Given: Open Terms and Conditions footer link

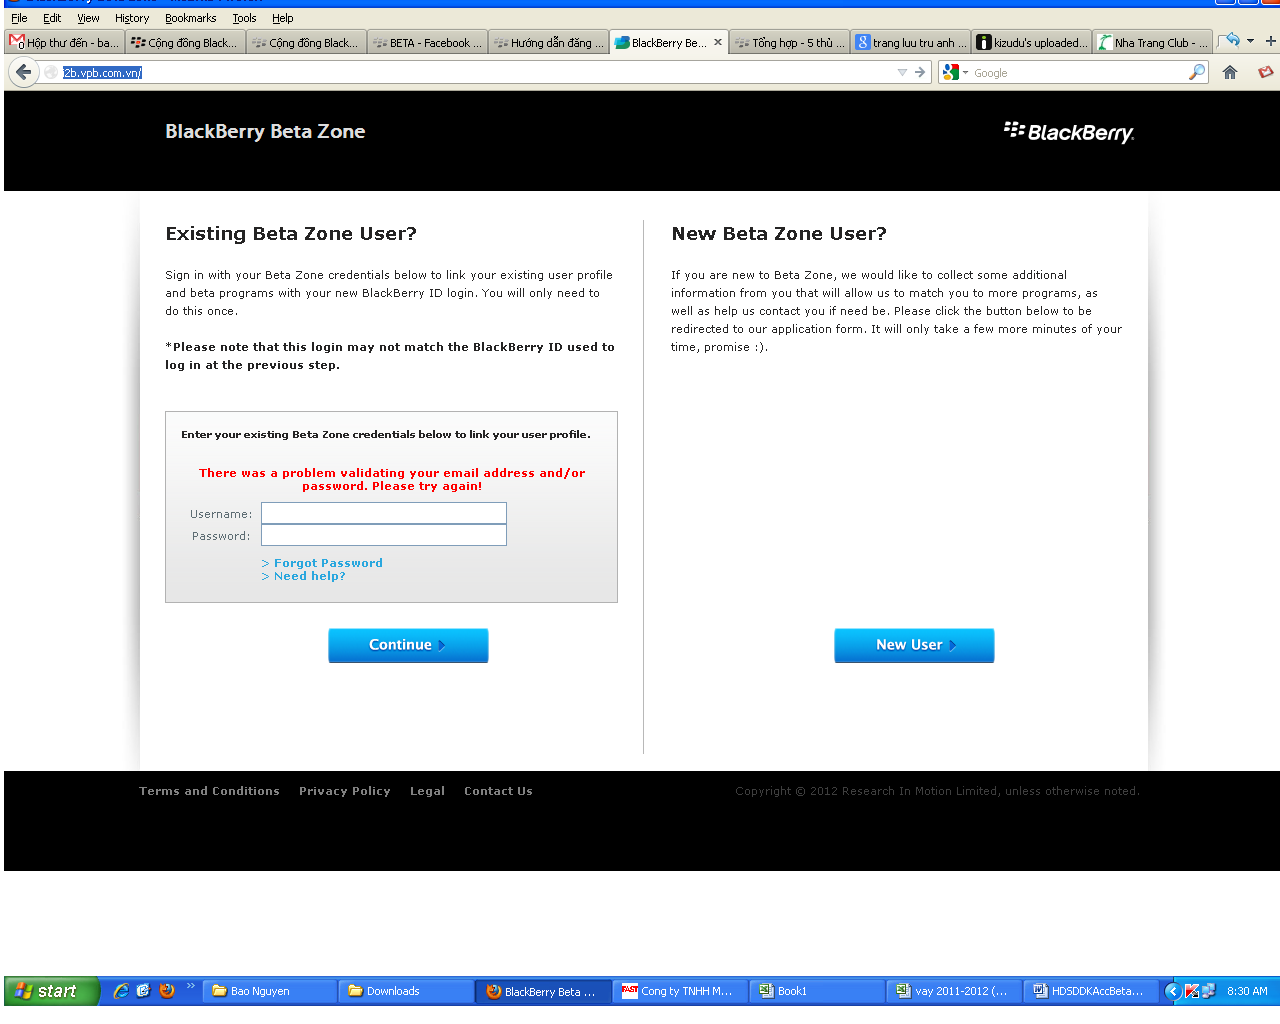Looking at the screenshot, I should pos(209,791).
